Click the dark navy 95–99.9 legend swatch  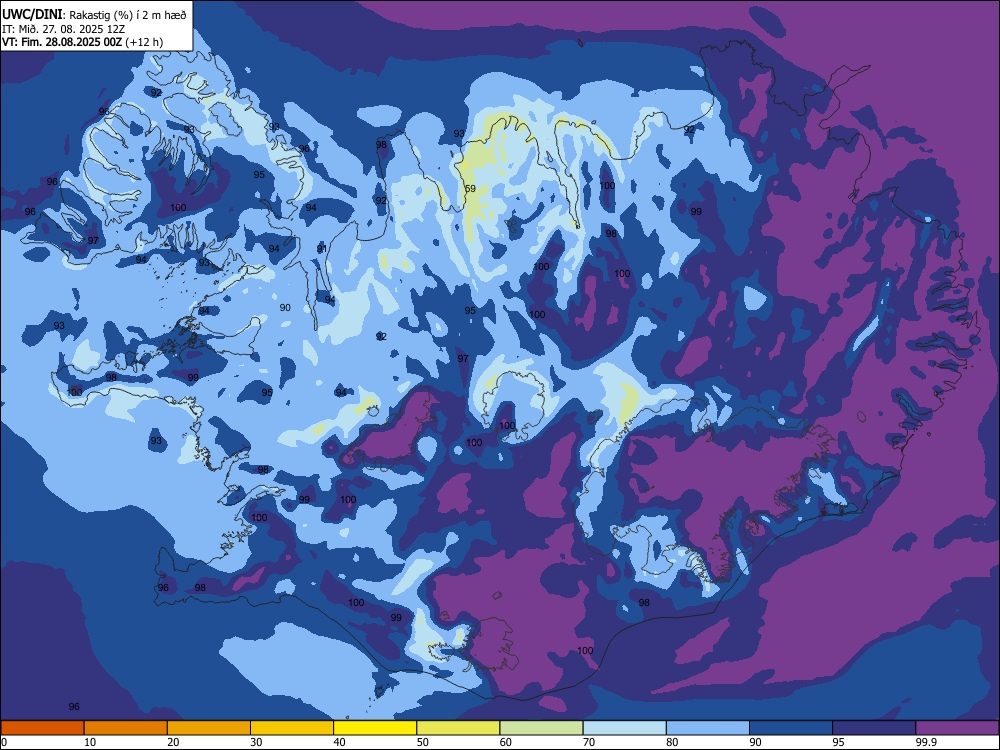tap(874, 728)
